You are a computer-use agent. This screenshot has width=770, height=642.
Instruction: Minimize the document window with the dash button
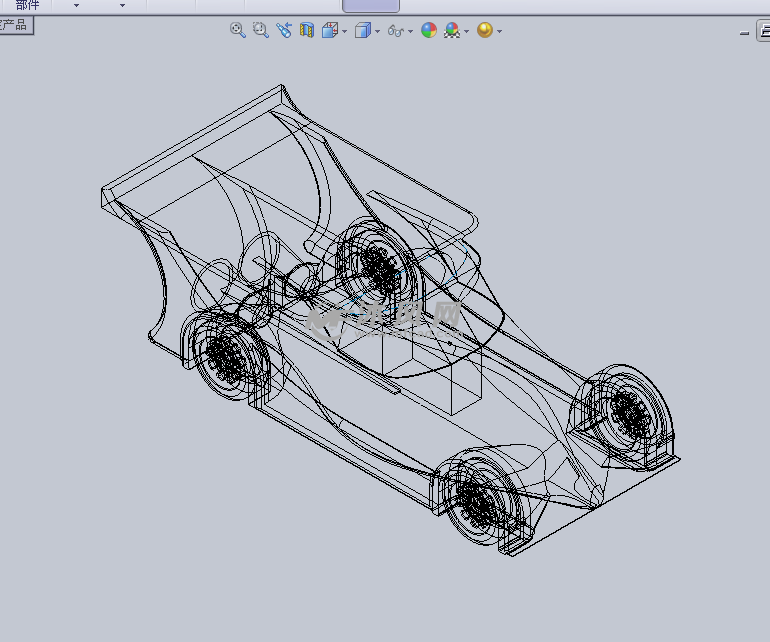pyautogui.click(x=744, y=33)
